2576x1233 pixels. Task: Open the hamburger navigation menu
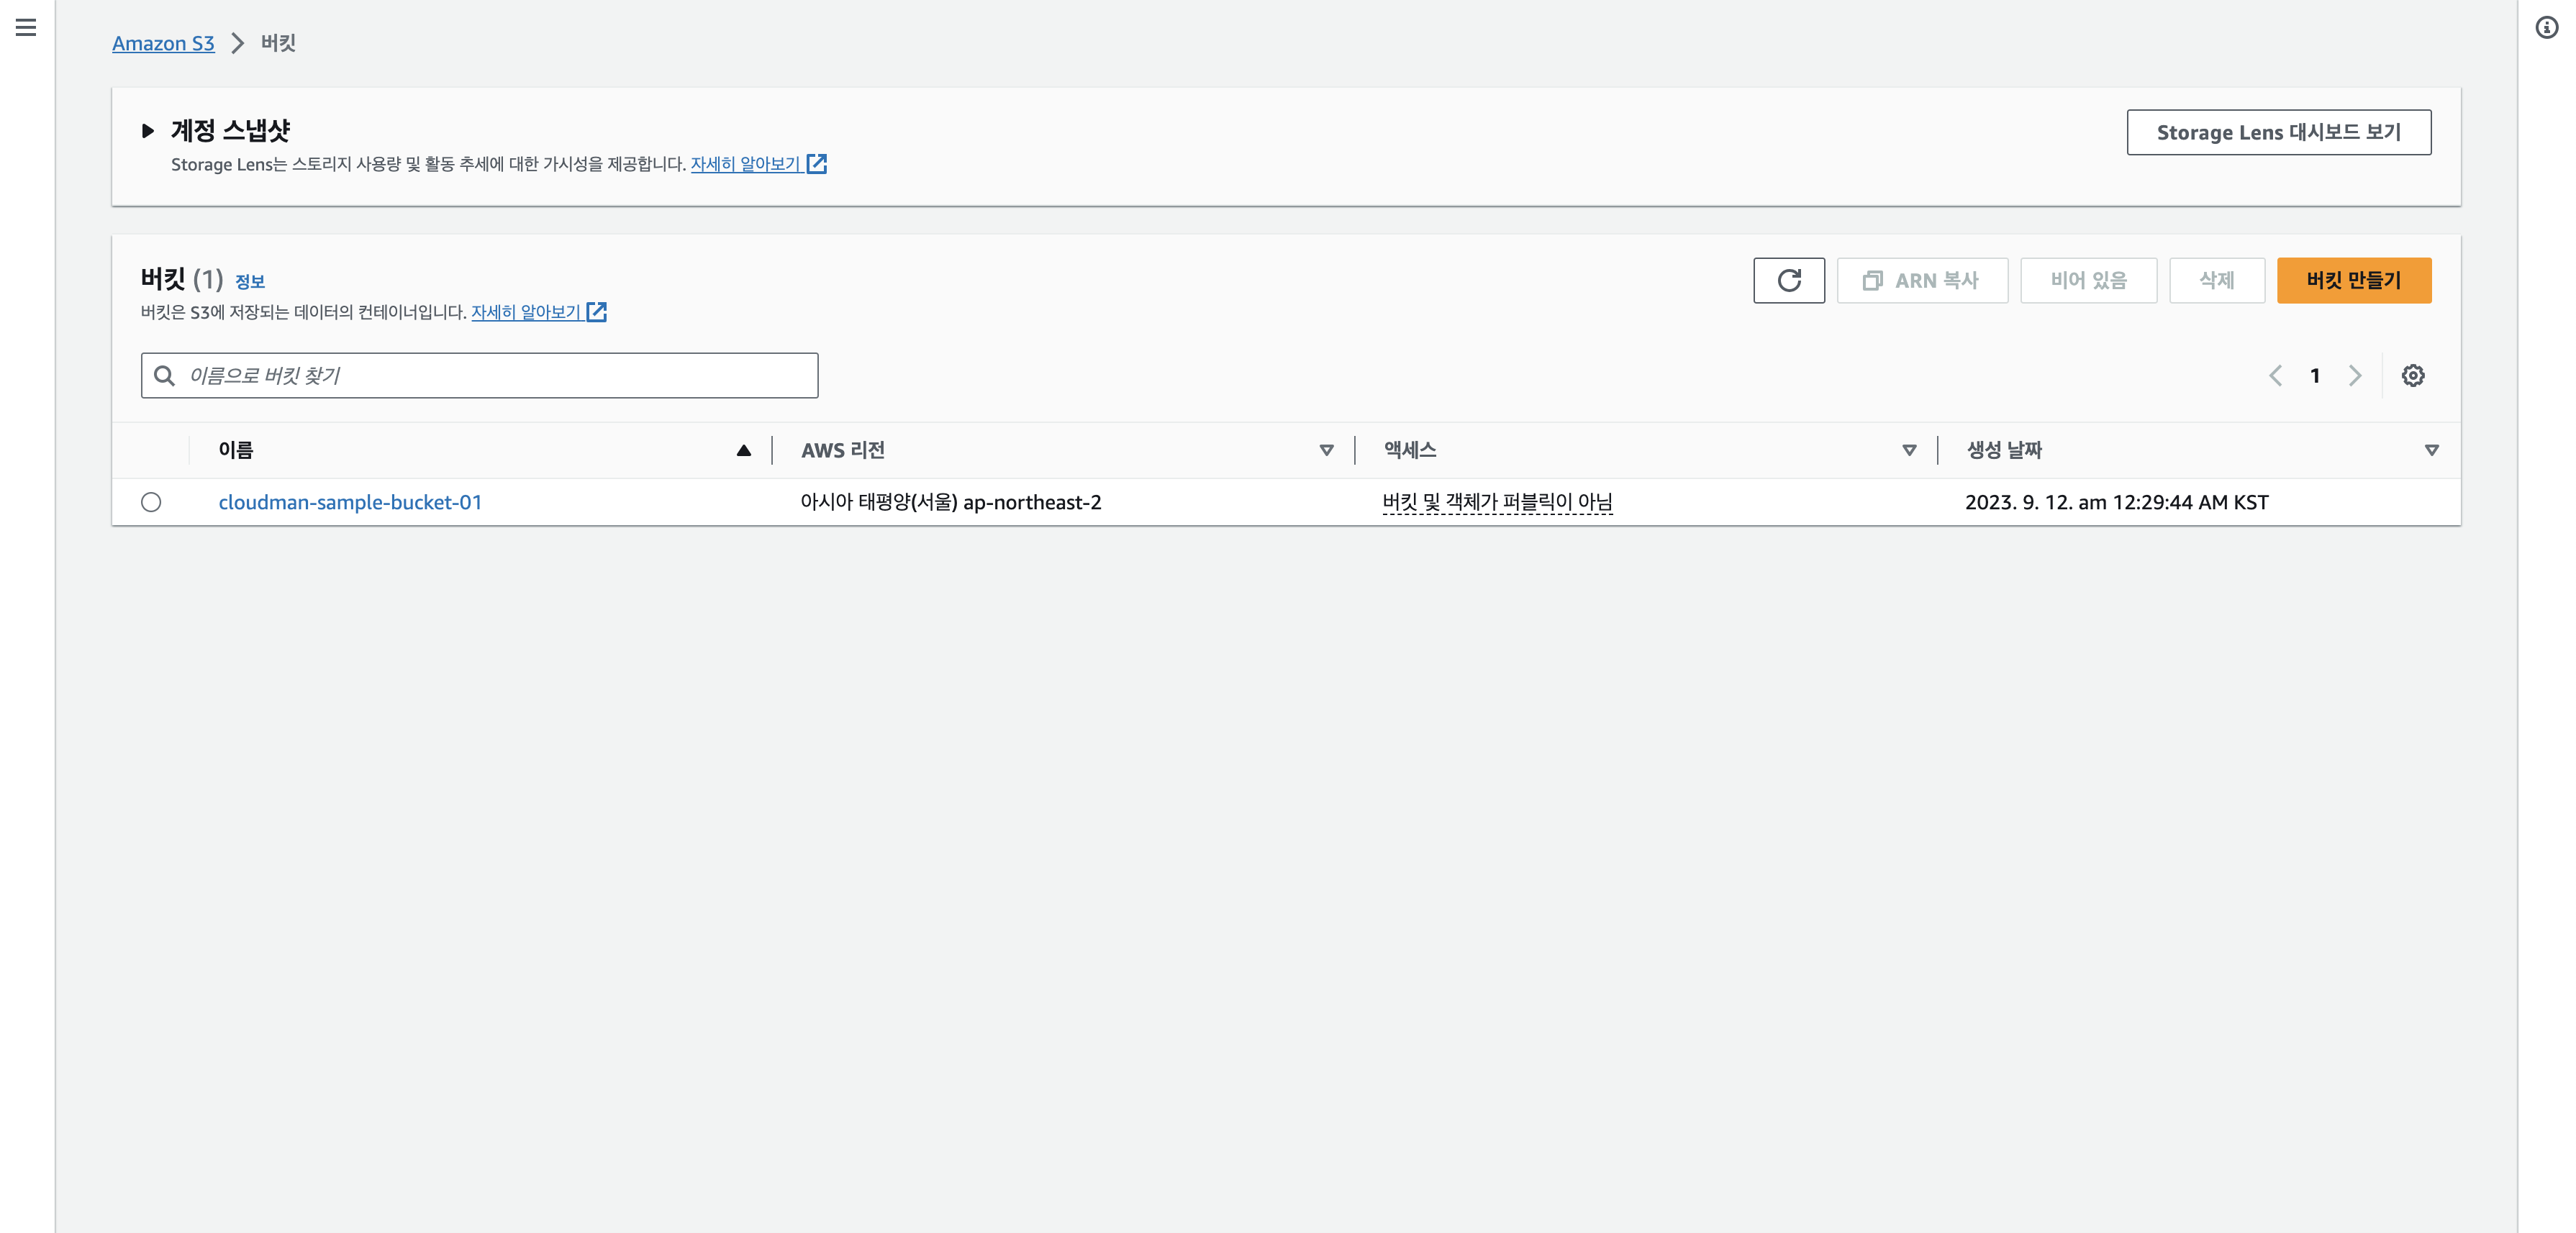pos(26,27)
